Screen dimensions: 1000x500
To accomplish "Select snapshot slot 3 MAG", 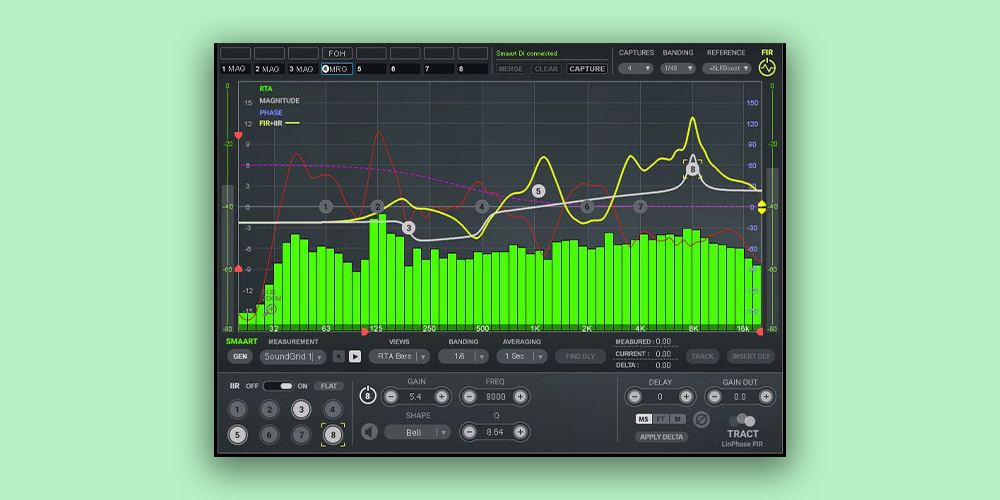I will coord(304,69).
